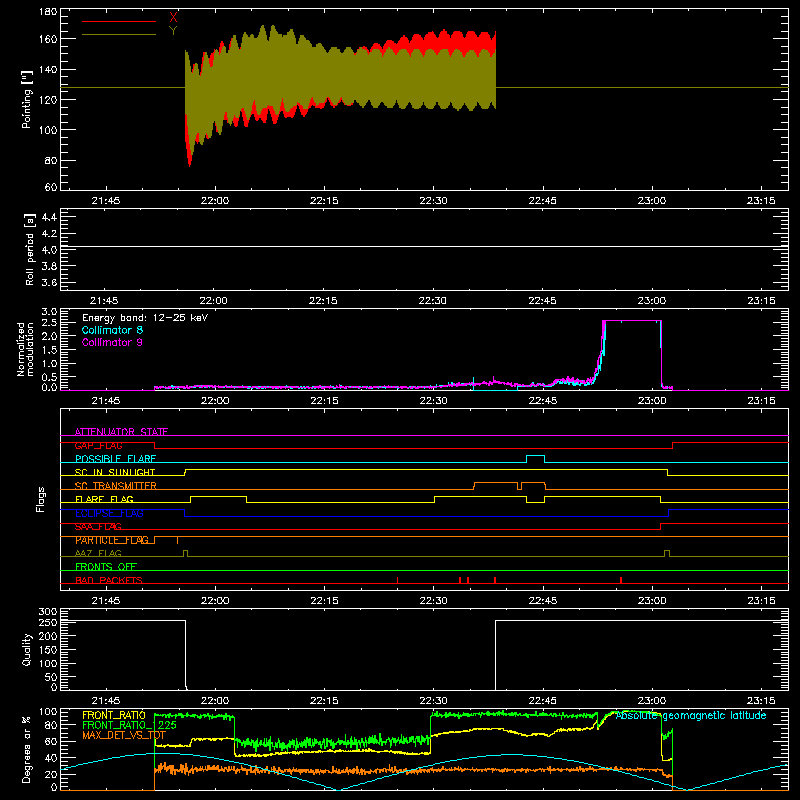
Task: Click the 'Degrees or %' axis title
Action: (x=27, y=749)
